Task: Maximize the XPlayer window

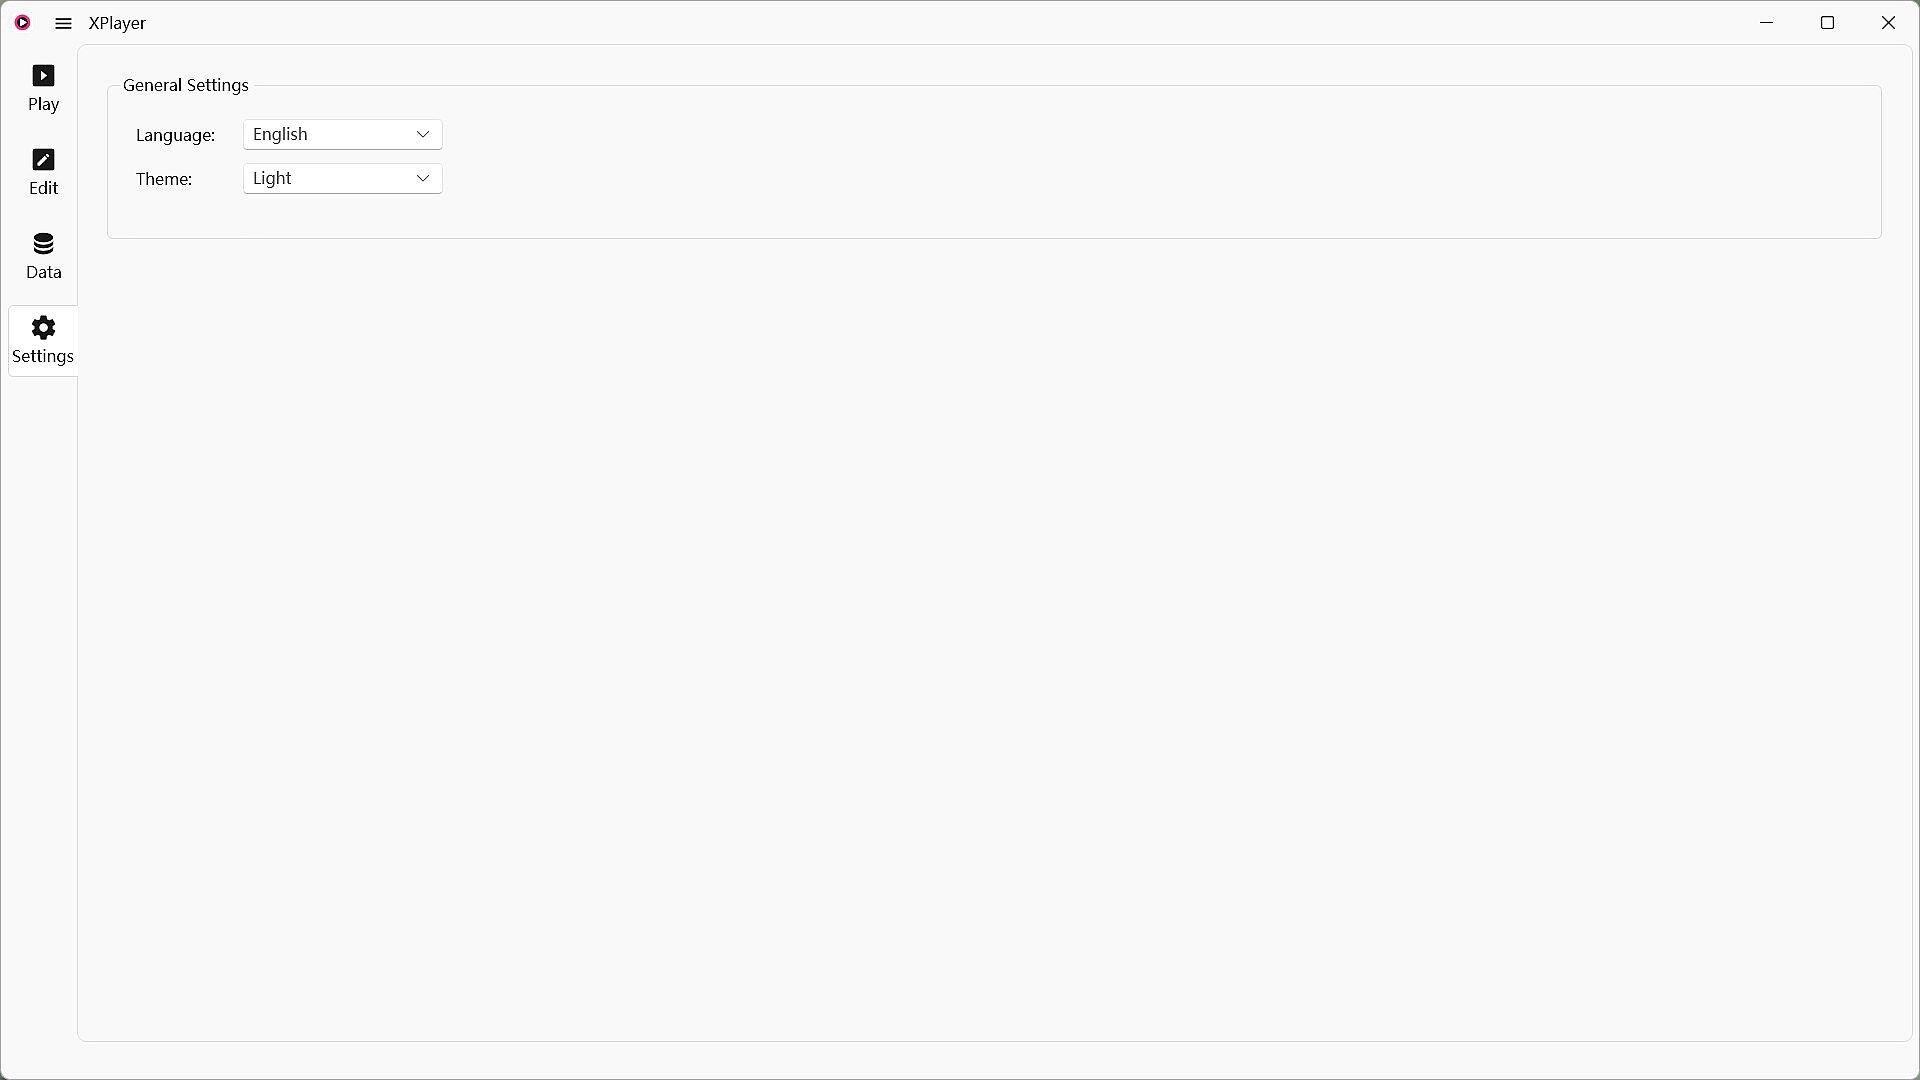Action: click(1827, 23)
